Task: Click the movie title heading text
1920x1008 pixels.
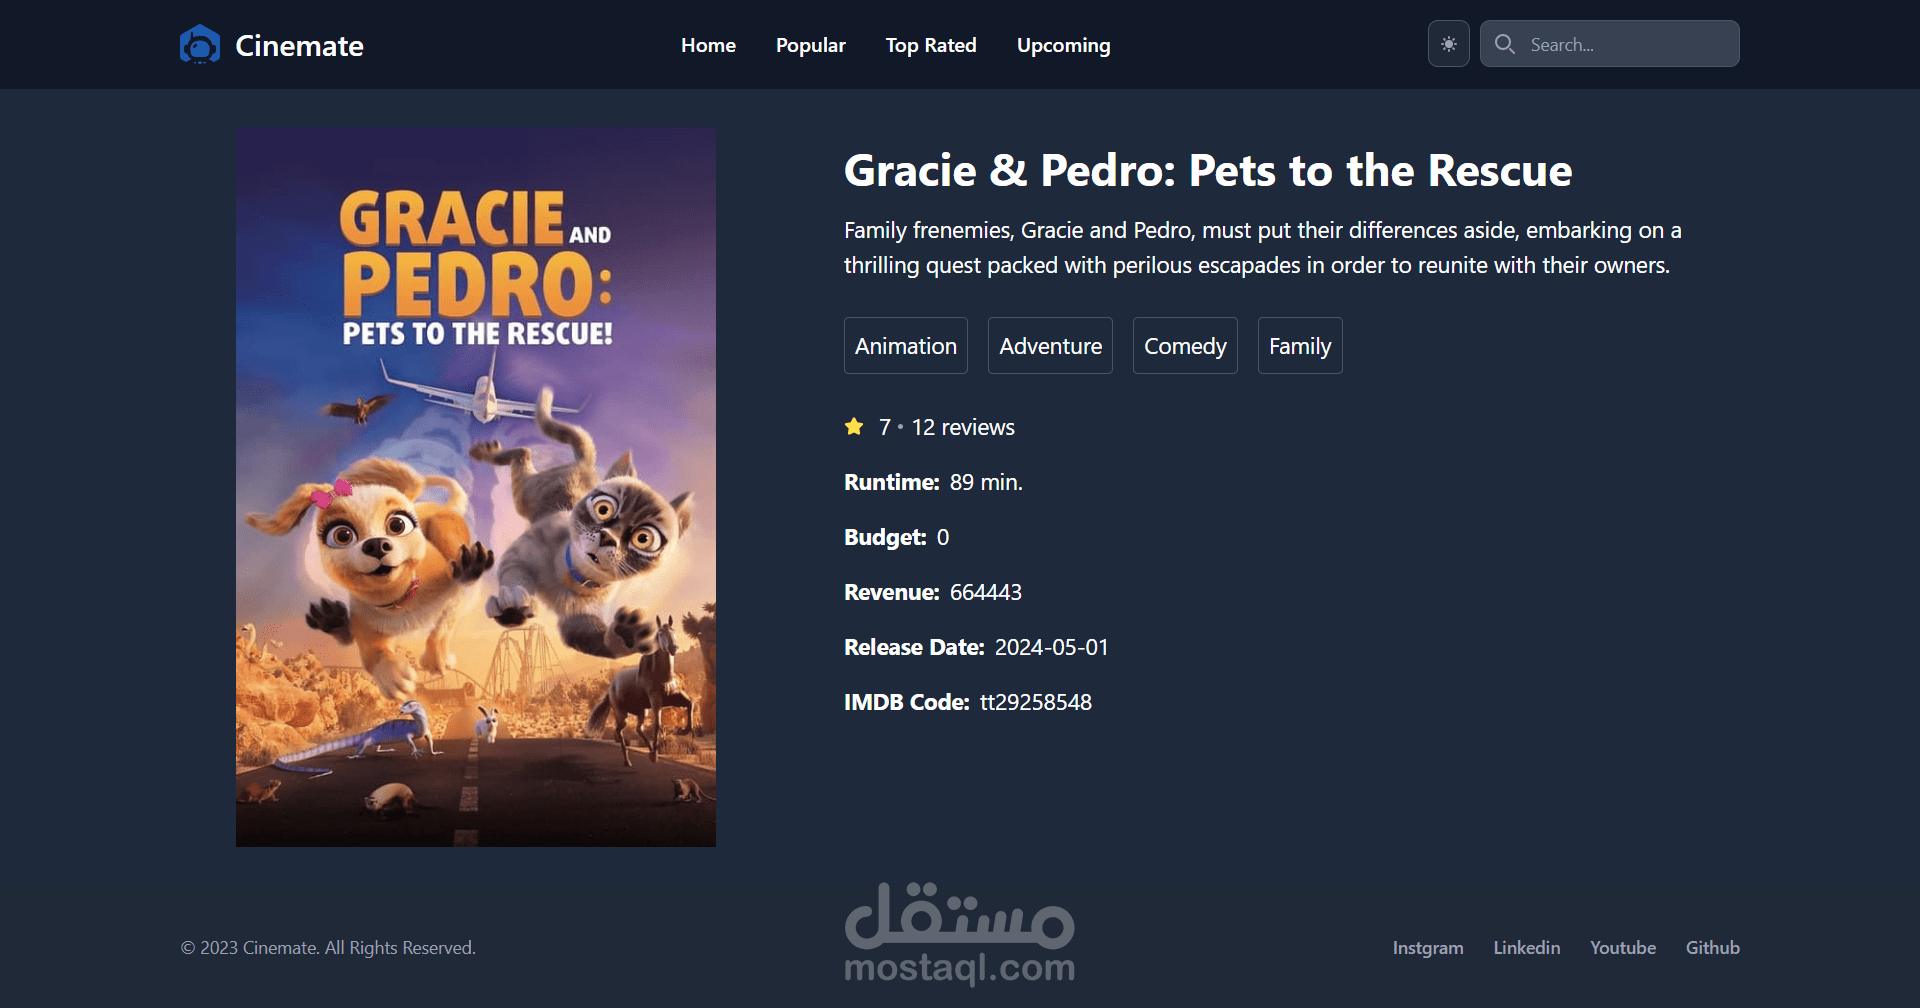Action: (x=1208, y=170)
